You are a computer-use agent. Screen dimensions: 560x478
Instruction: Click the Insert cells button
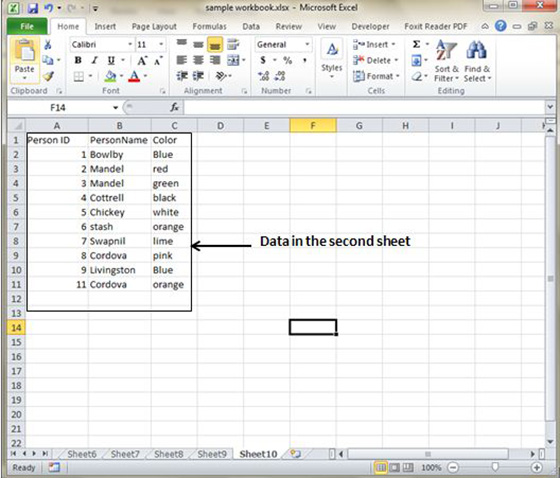pyautogui.click(x=374, y=44)
